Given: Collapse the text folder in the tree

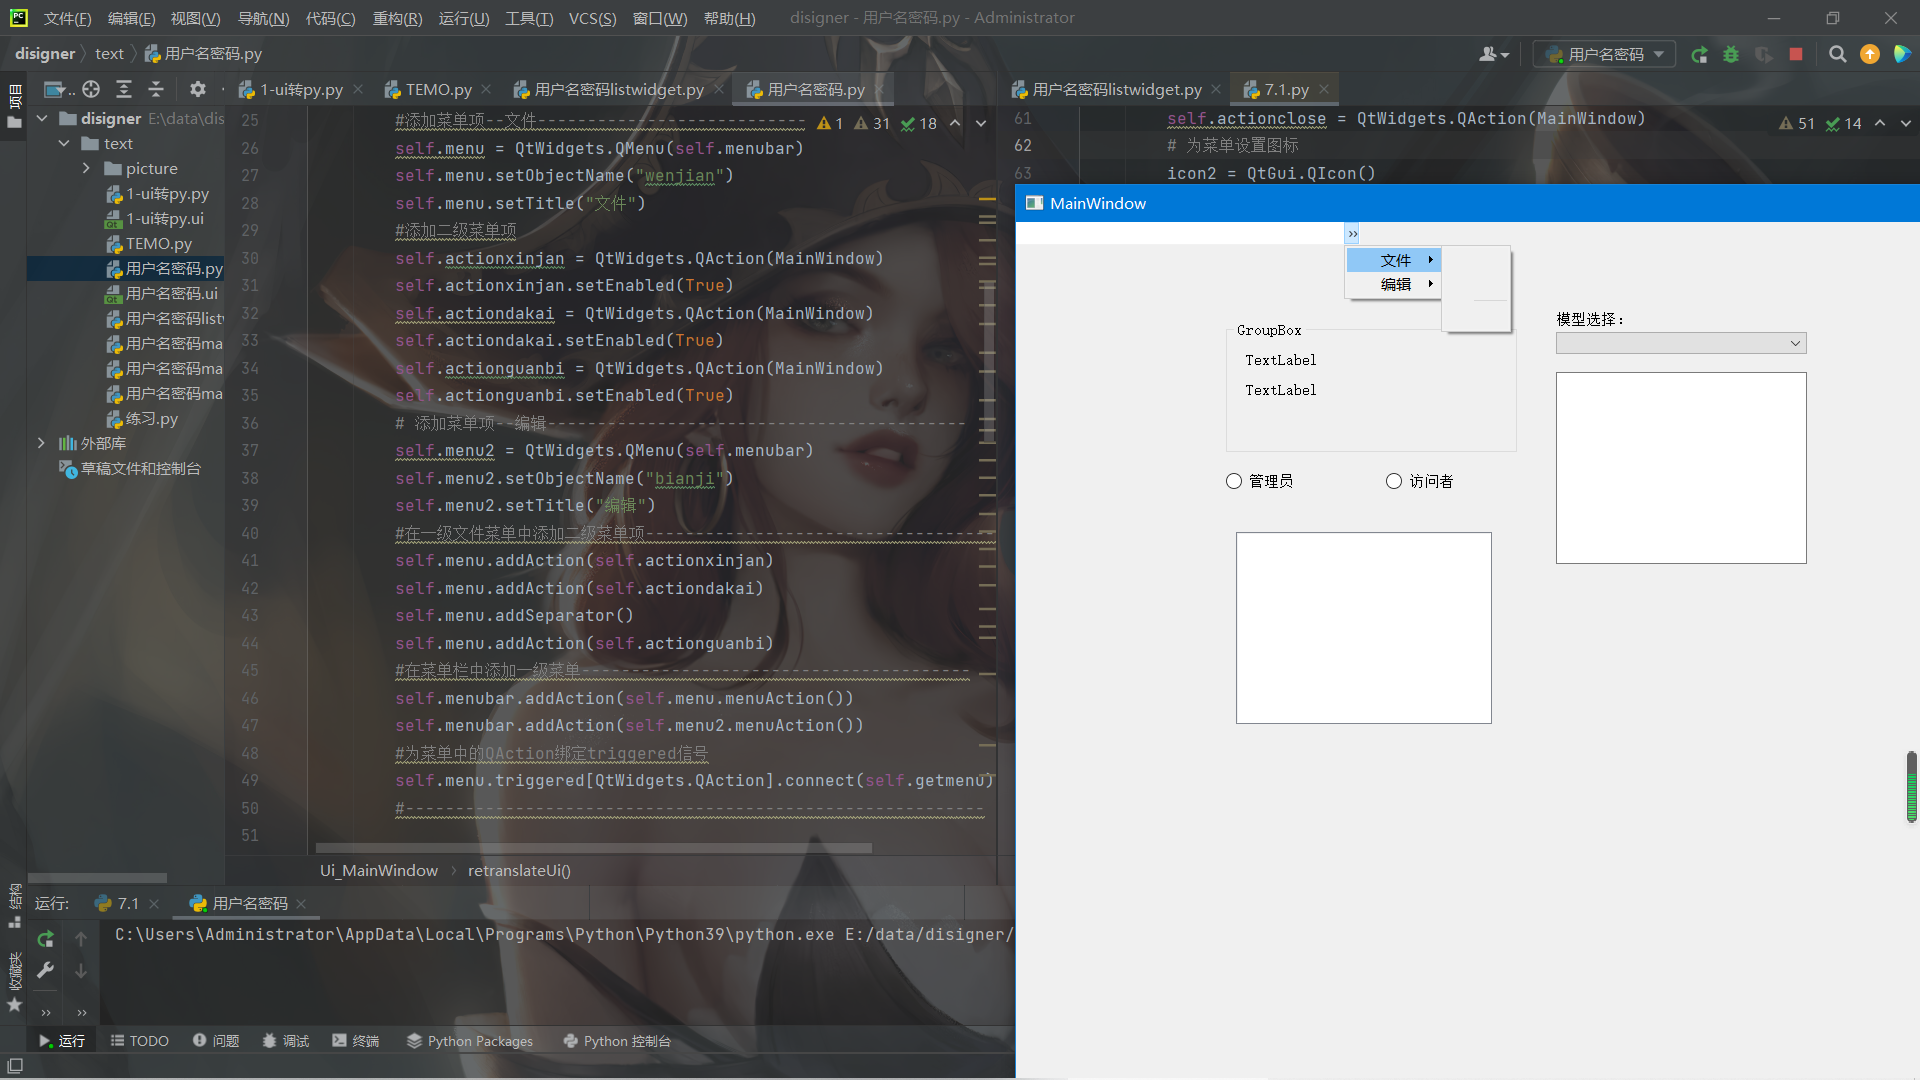Looking at the screenshot, I should [x=64, y=143].
